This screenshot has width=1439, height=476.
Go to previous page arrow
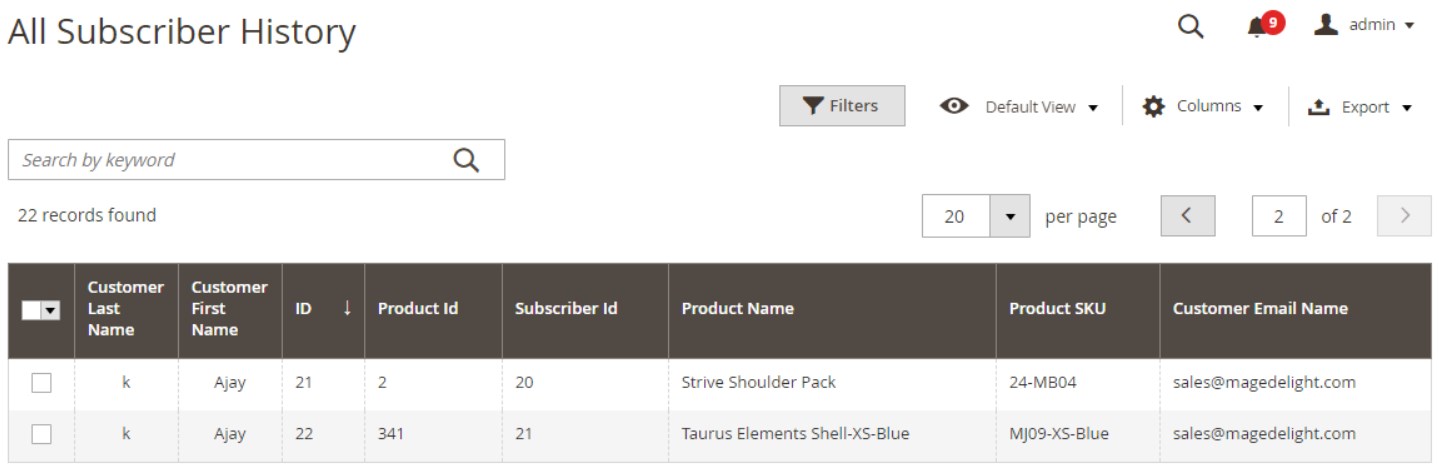pos(1187,216)
